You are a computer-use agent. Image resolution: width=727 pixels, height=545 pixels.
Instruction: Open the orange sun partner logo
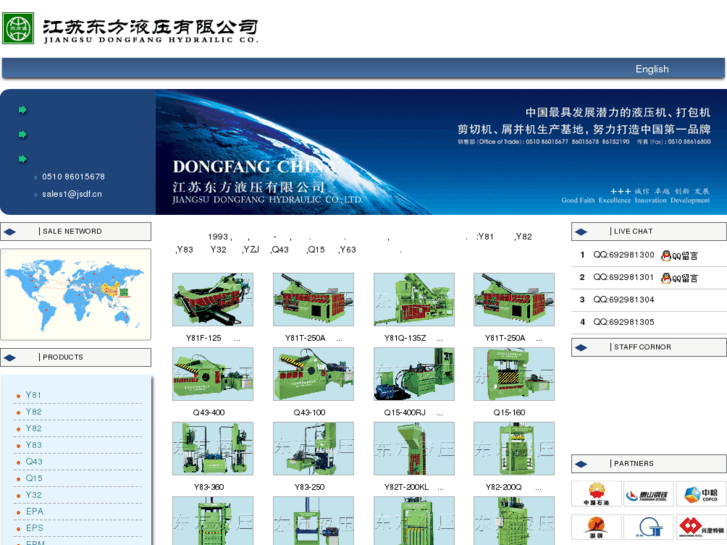(x=596, y=527)
